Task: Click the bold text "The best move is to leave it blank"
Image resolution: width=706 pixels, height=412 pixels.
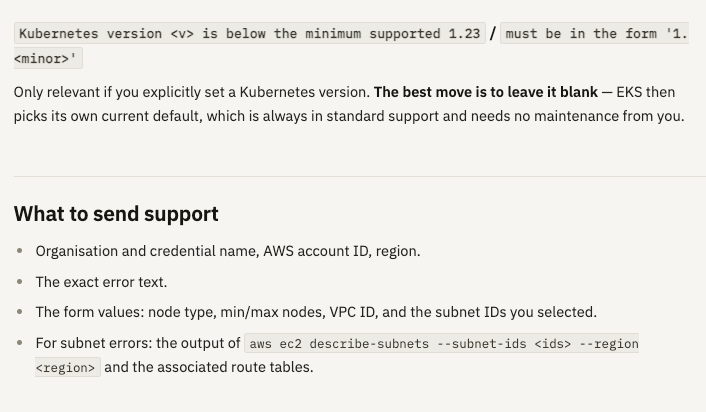Action: coord(486,92)
